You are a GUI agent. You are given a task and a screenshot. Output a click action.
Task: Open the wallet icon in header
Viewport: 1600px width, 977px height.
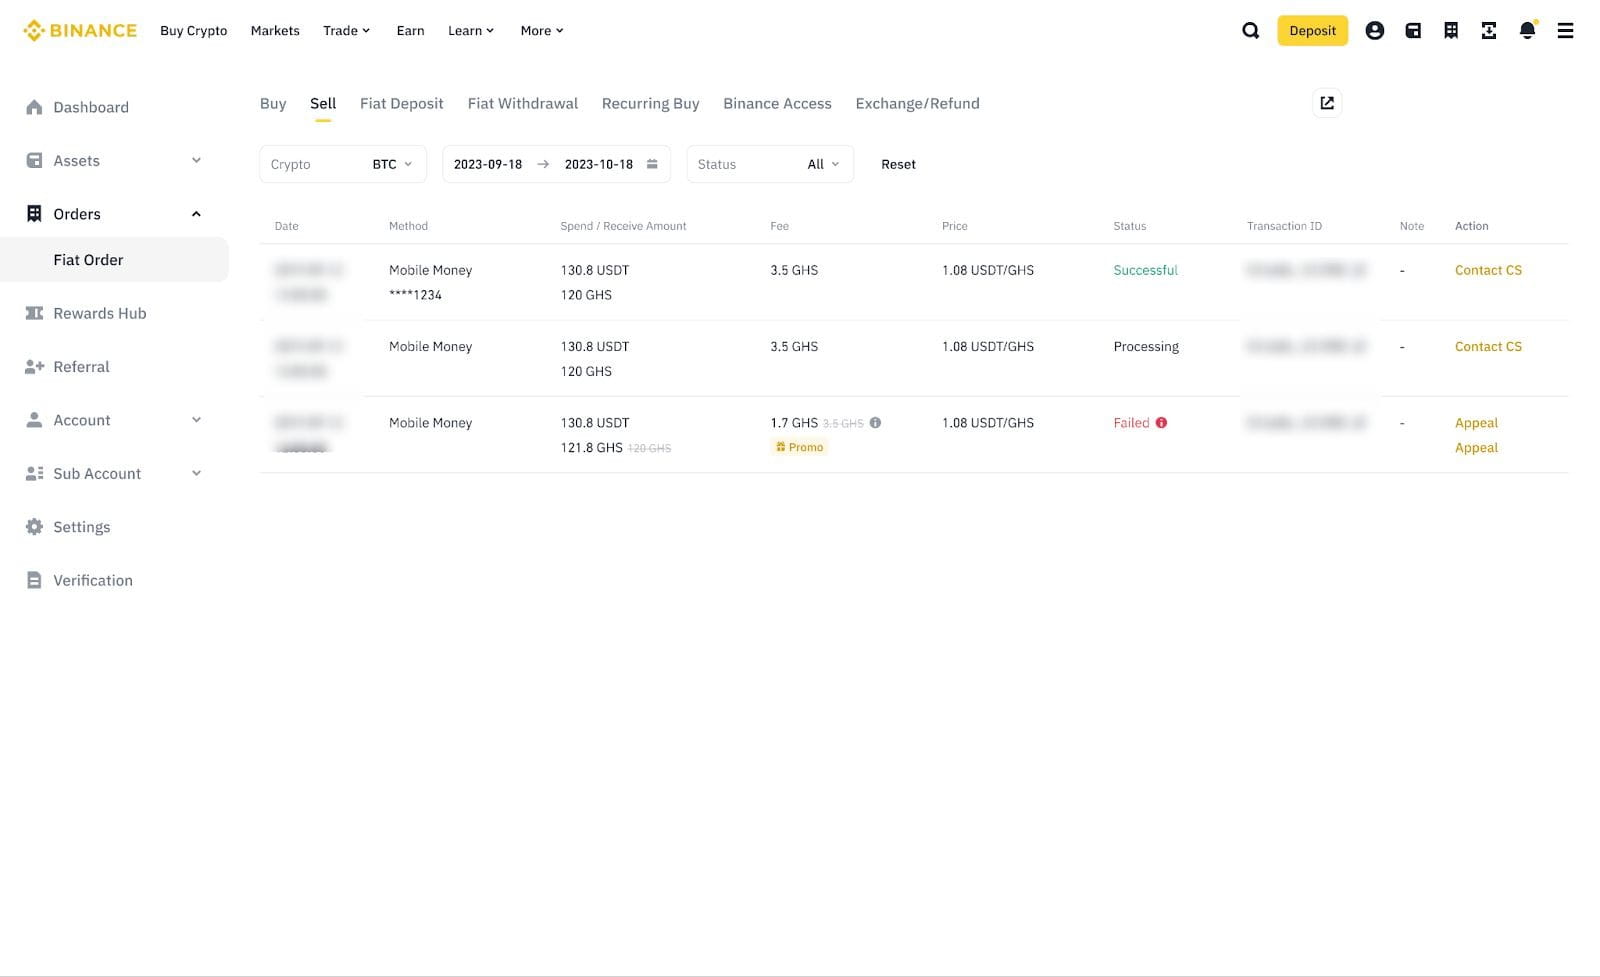[x=1413, y=31]
